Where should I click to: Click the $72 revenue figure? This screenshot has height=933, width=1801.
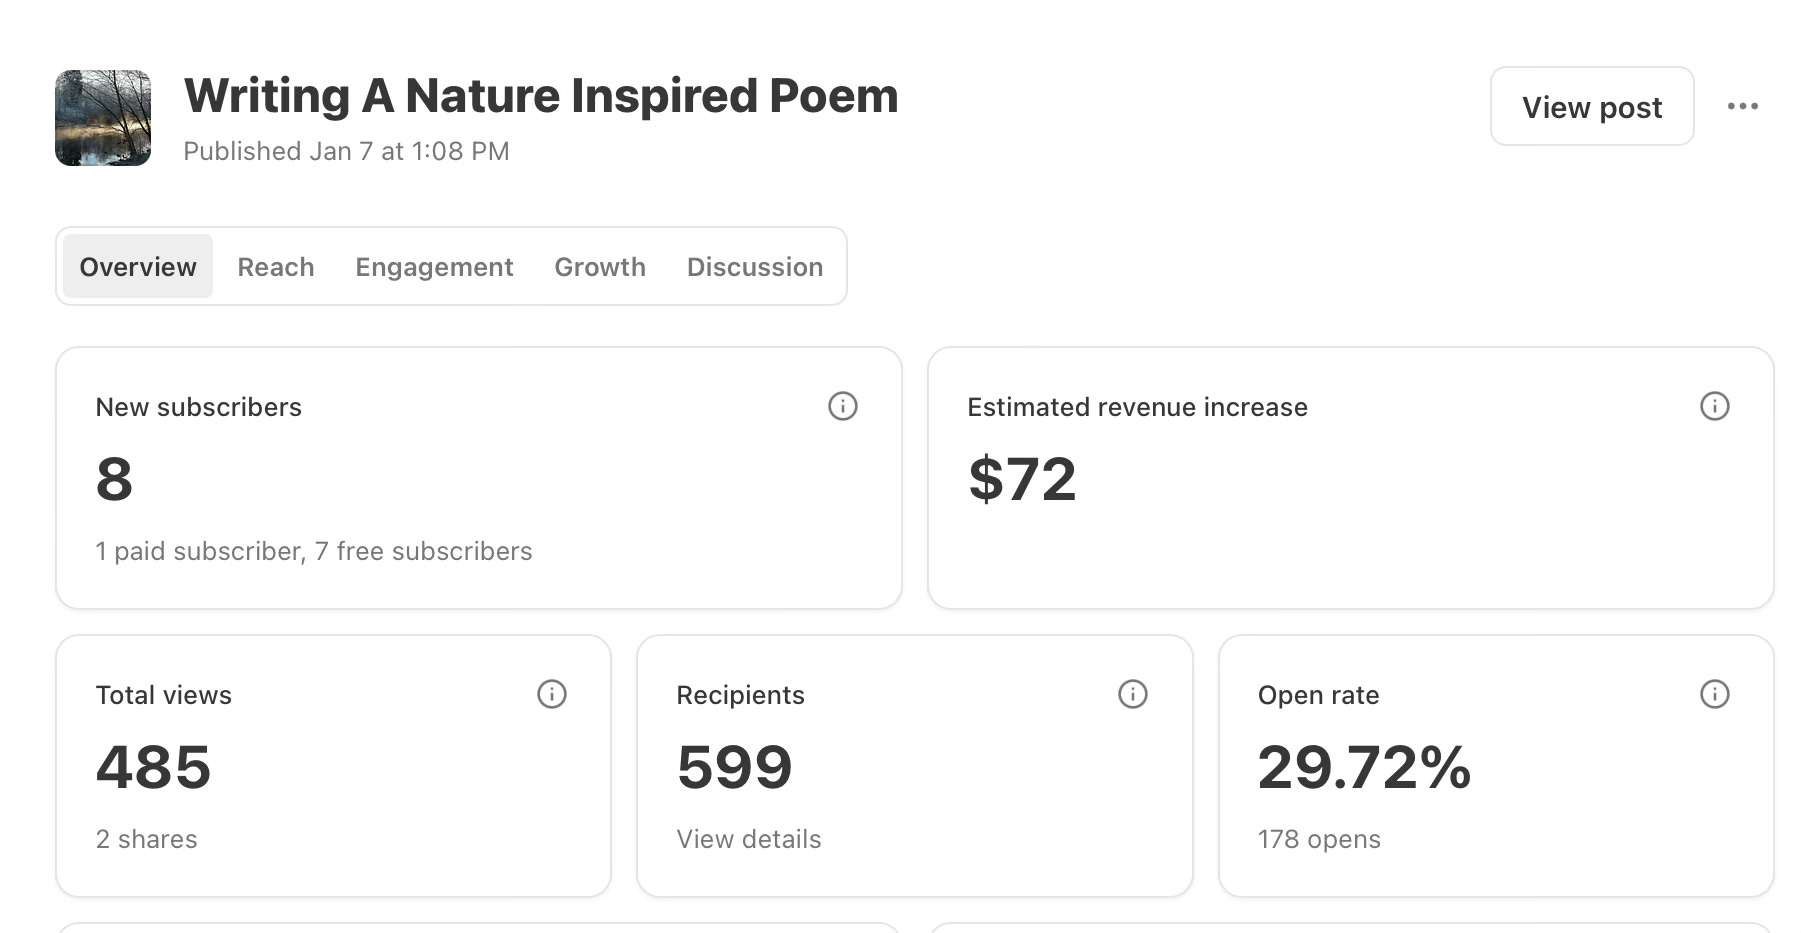(x=1022, y=479)
